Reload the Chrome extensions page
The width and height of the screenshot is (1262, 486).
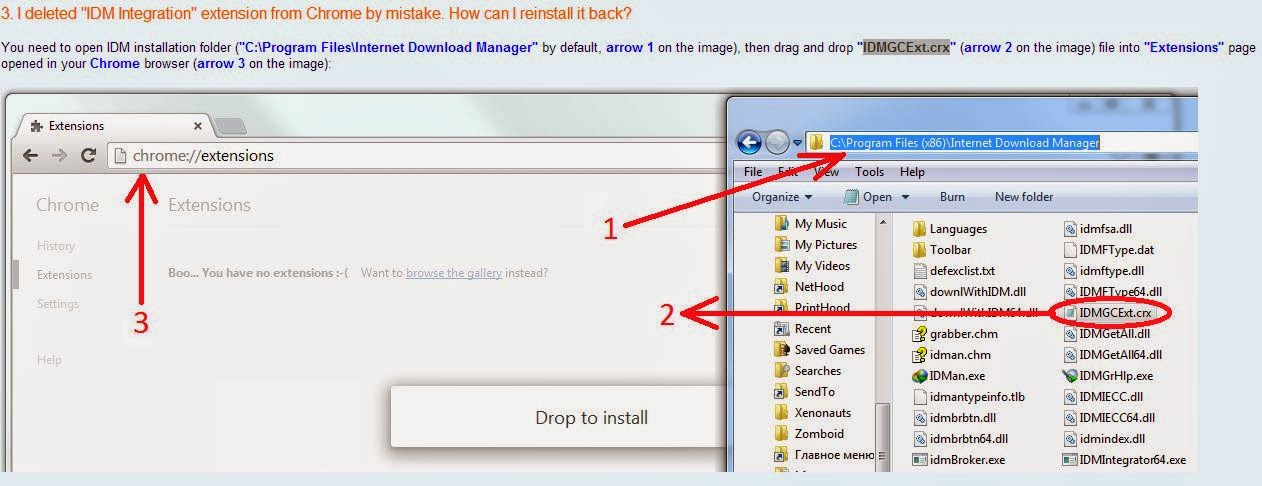(88, 155)
